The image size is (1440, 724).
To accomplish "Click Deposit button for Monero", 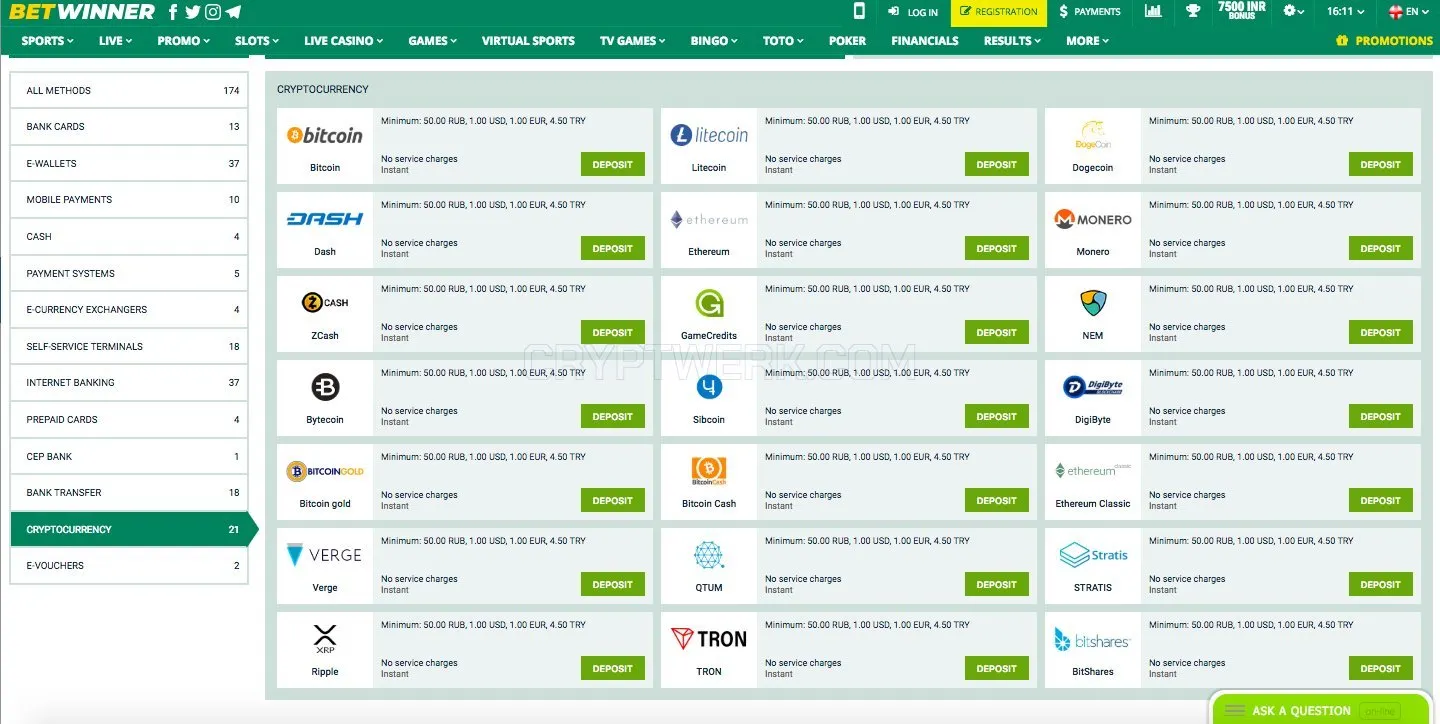I will click(1381, 249).
